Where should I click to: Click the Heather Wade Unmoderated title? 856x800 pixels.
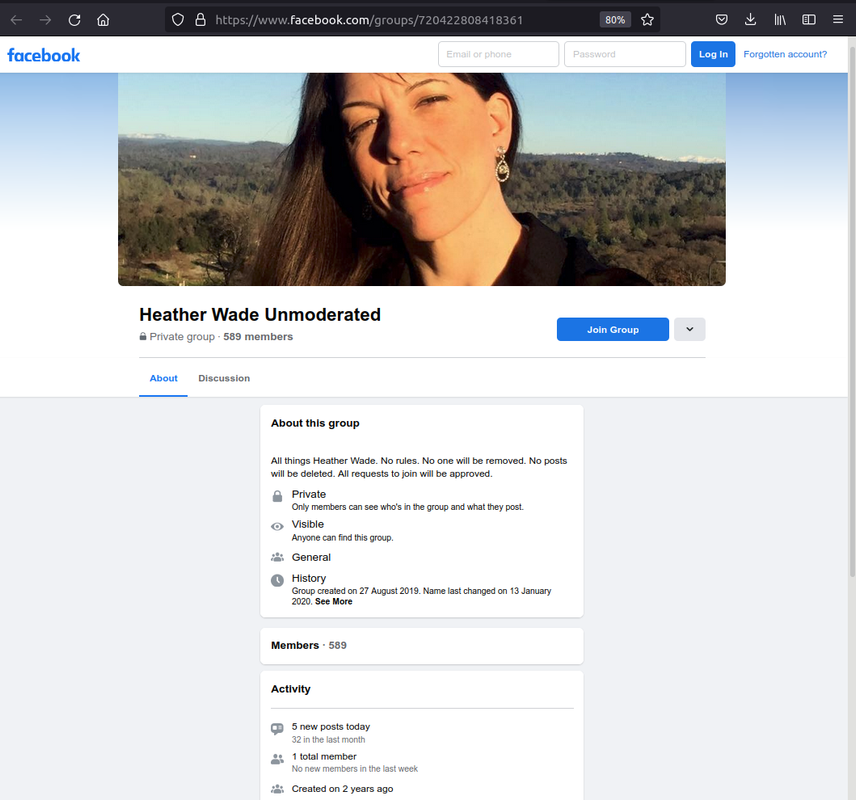260,315
